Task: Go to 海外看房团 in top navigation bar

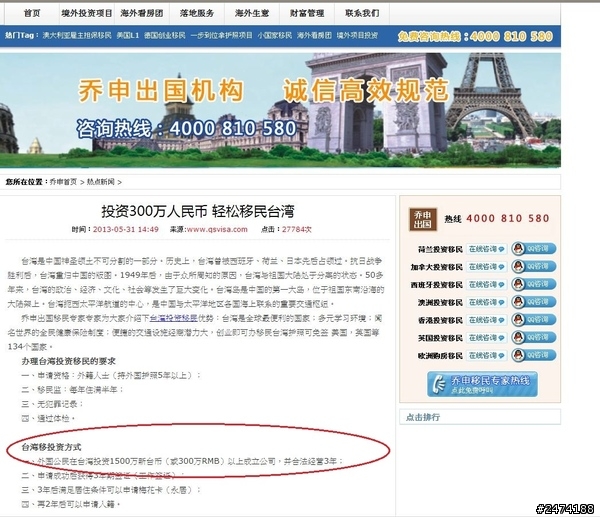Action: [x=142, y=13]
